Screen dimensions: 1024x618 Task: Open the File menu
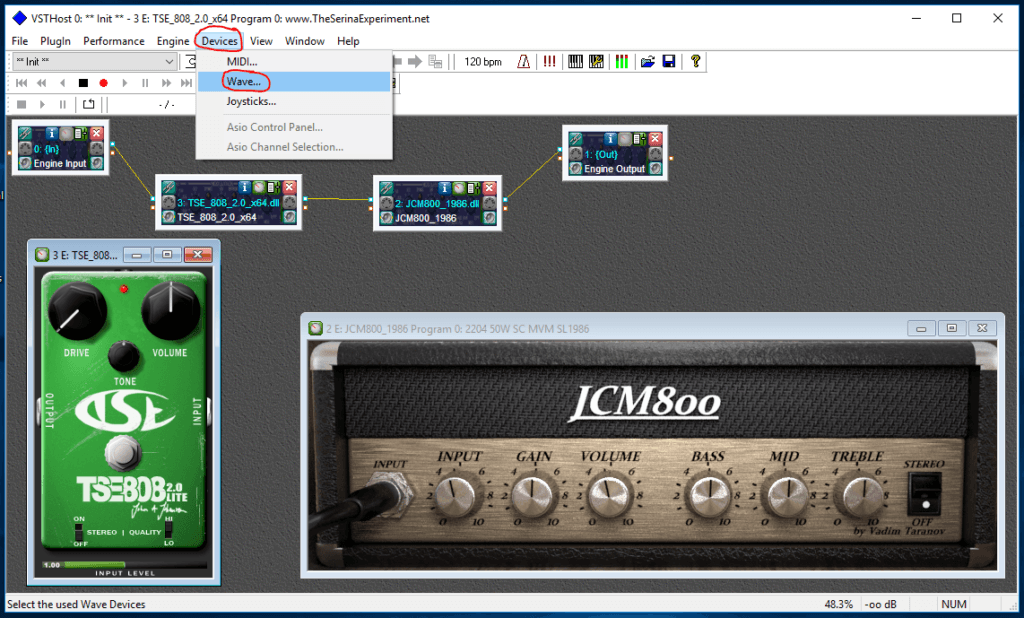(20, 41)
